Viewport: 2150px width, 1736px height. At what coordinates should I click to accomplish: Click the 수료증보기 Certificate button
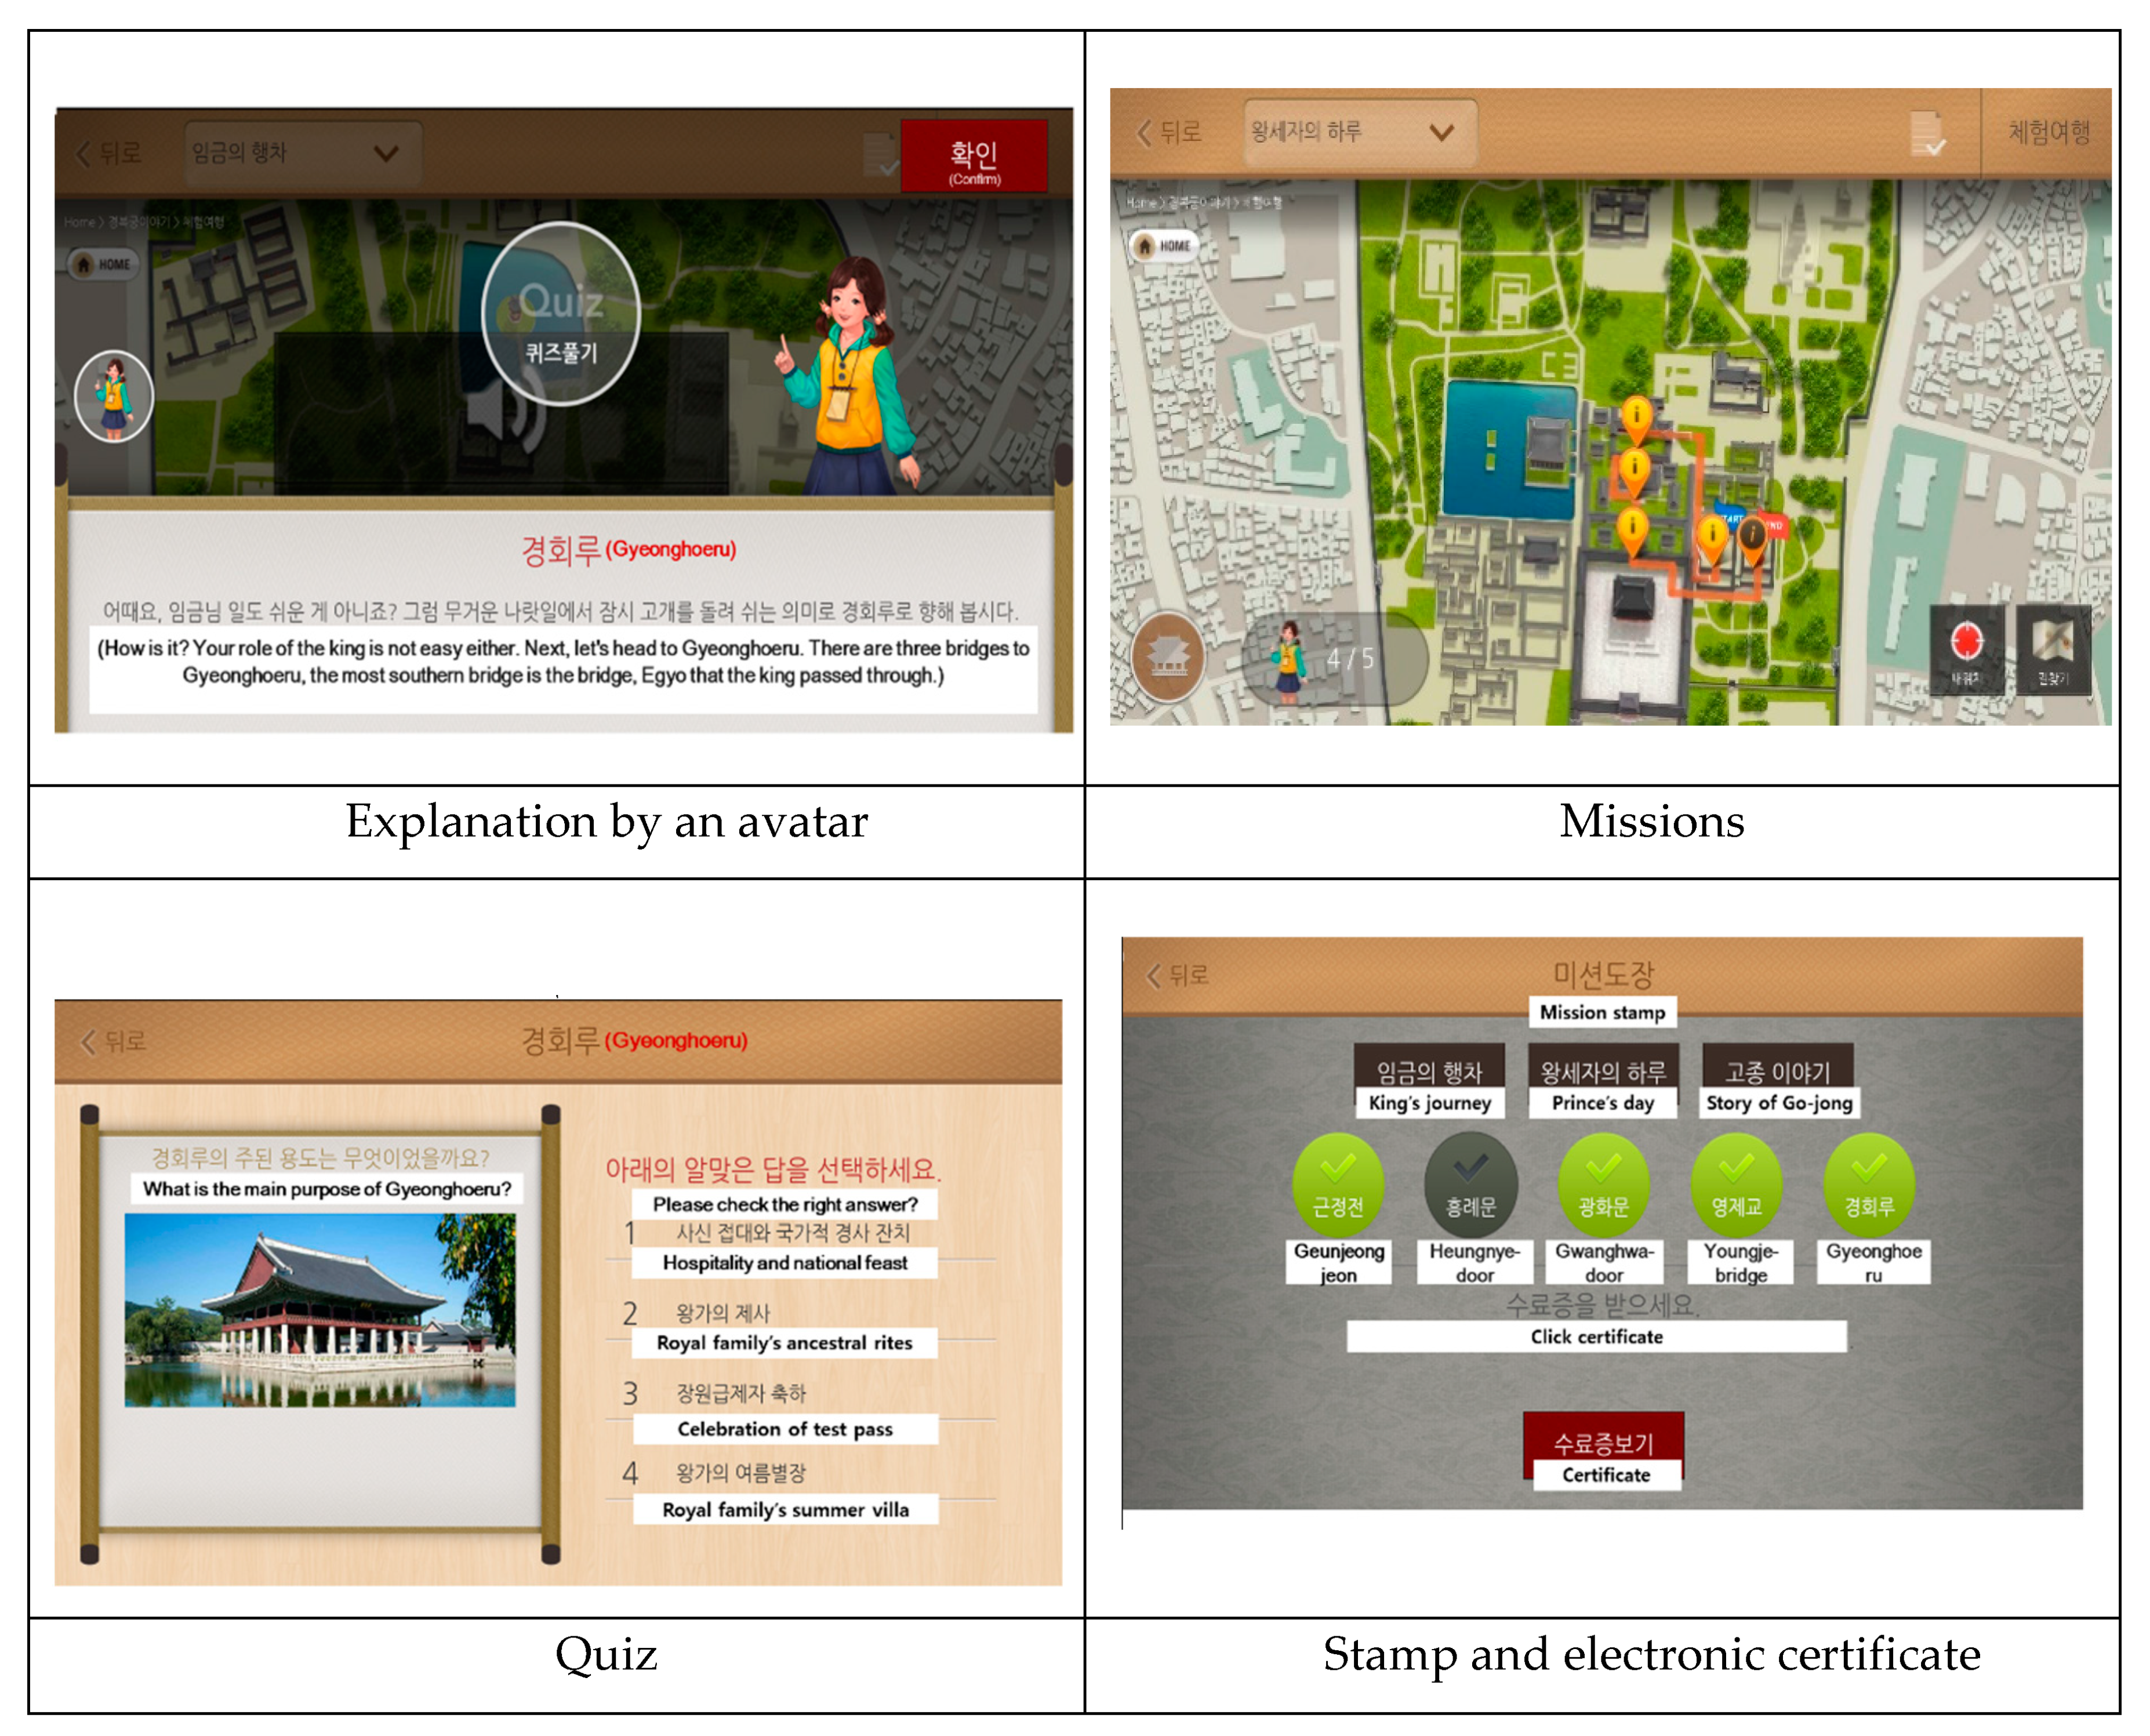tap(1603, 1446)
